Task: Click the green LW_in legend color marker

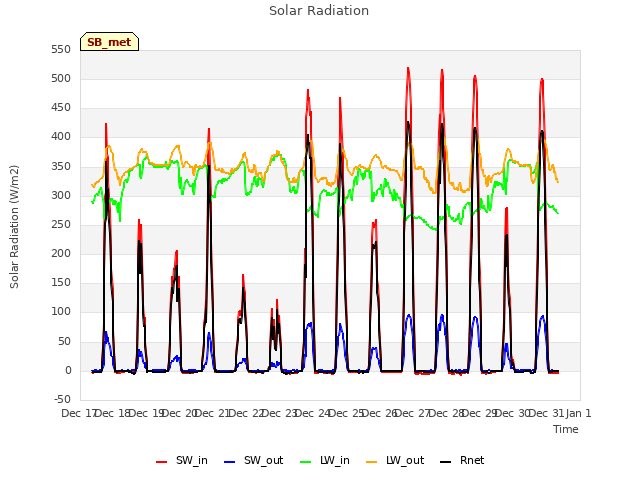Action: (306, 462)
